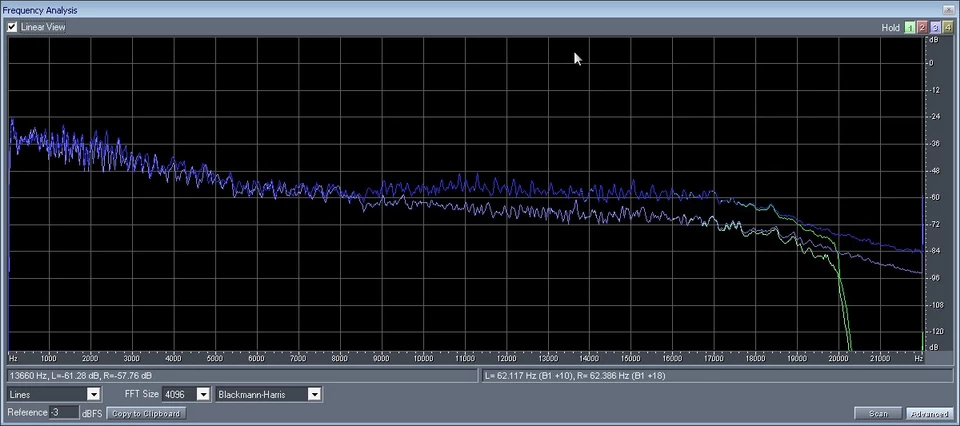Click Hold button 2 (red)
The height and width of the screenshot is (426, 960).
click(922, 28)
